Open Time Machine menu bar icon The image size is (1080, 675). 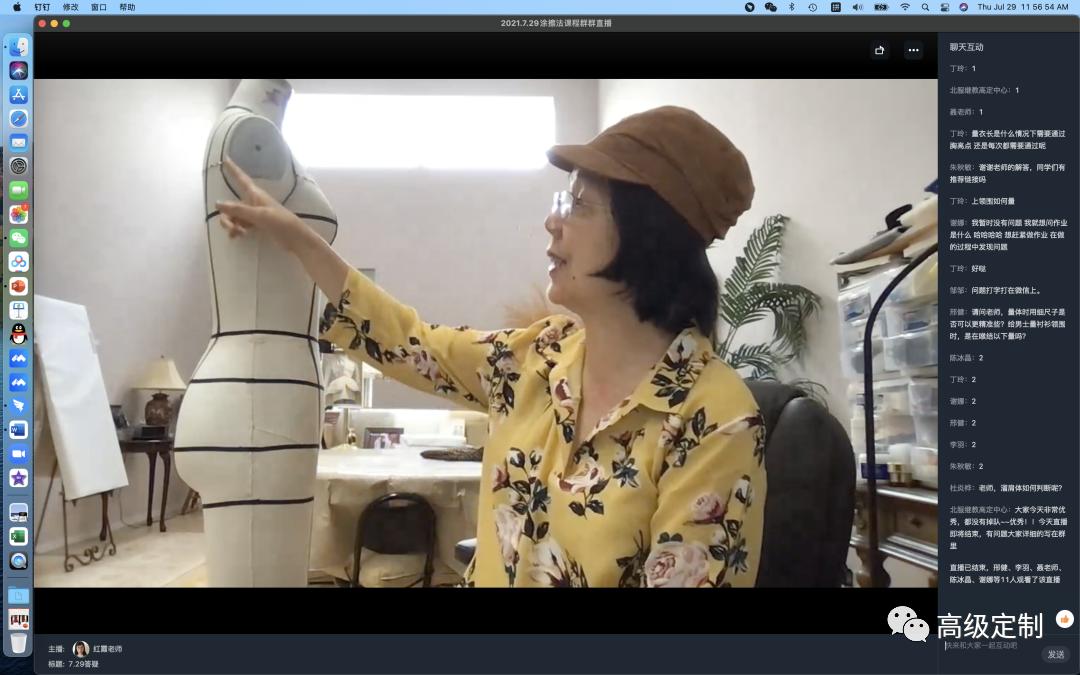coord(813,7)
